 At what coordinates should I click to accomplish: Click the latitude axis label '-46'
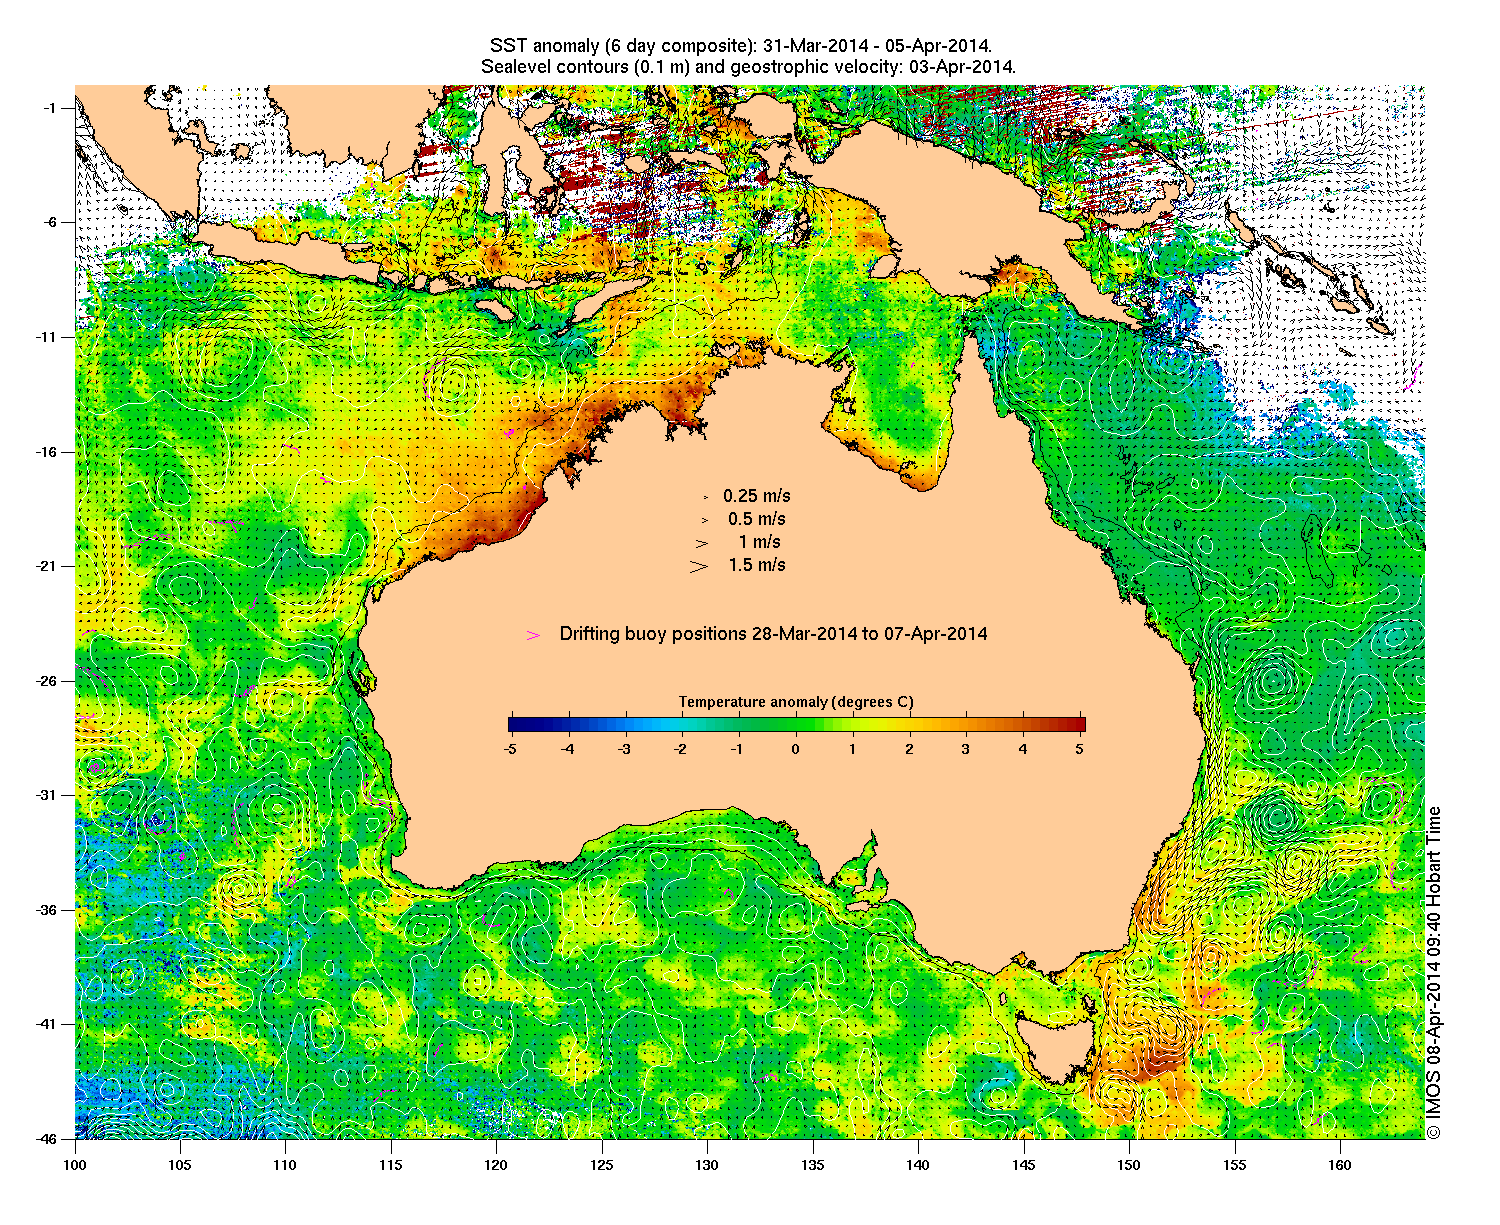coord(48,1139)
